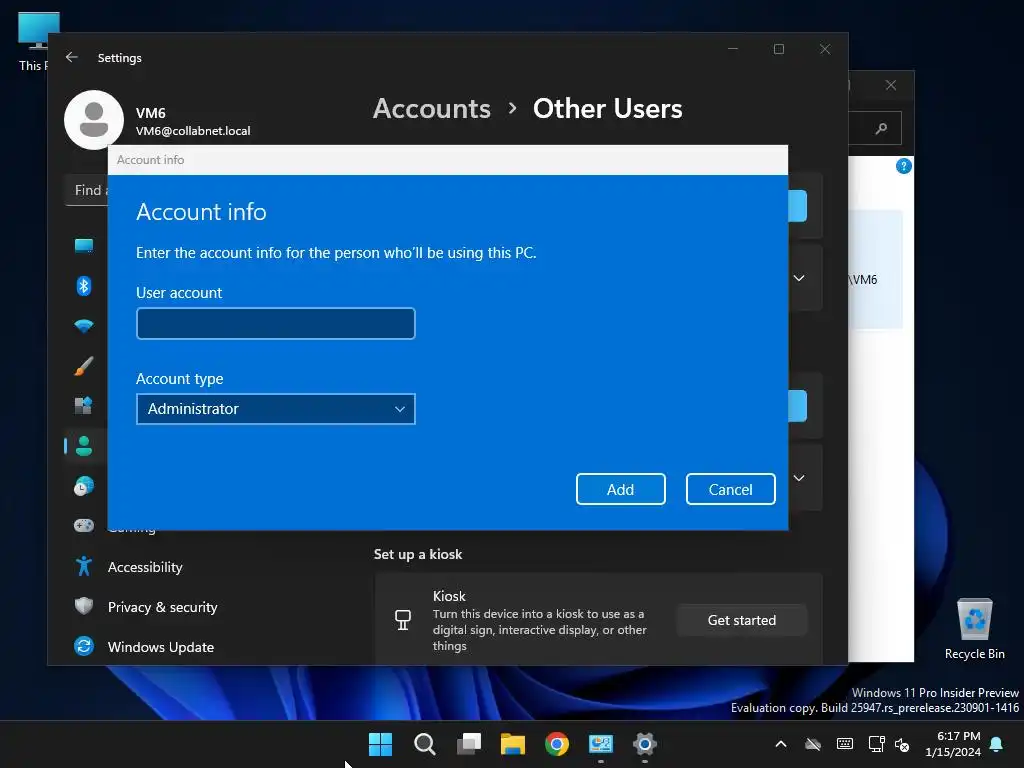Launch File Explorer from taskbar
The width and height of the screenshot is (1024, 768).
pyautogui.click(x=513, y=744)
